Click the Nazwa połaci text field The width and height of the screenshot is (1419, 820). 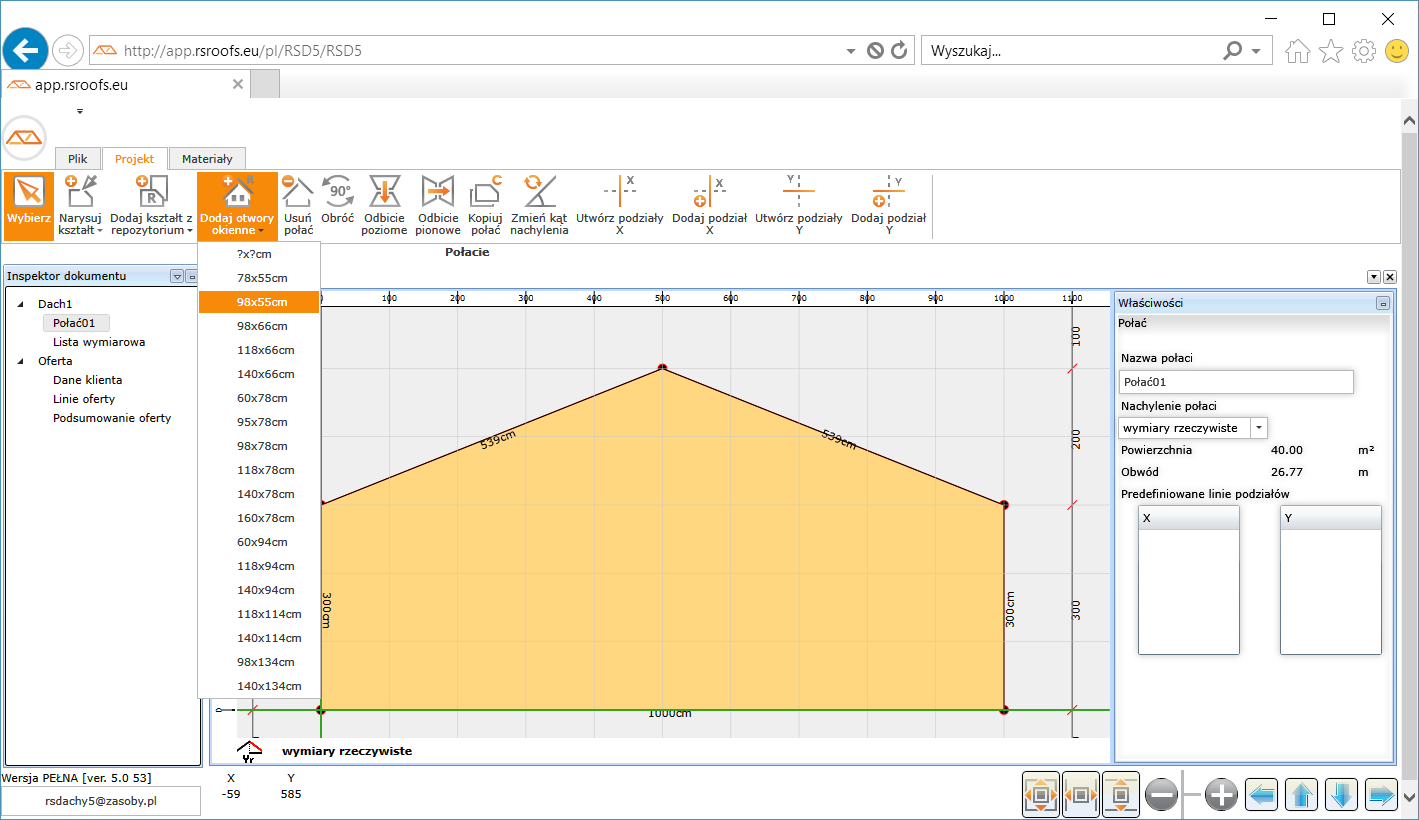(1236, 382)
